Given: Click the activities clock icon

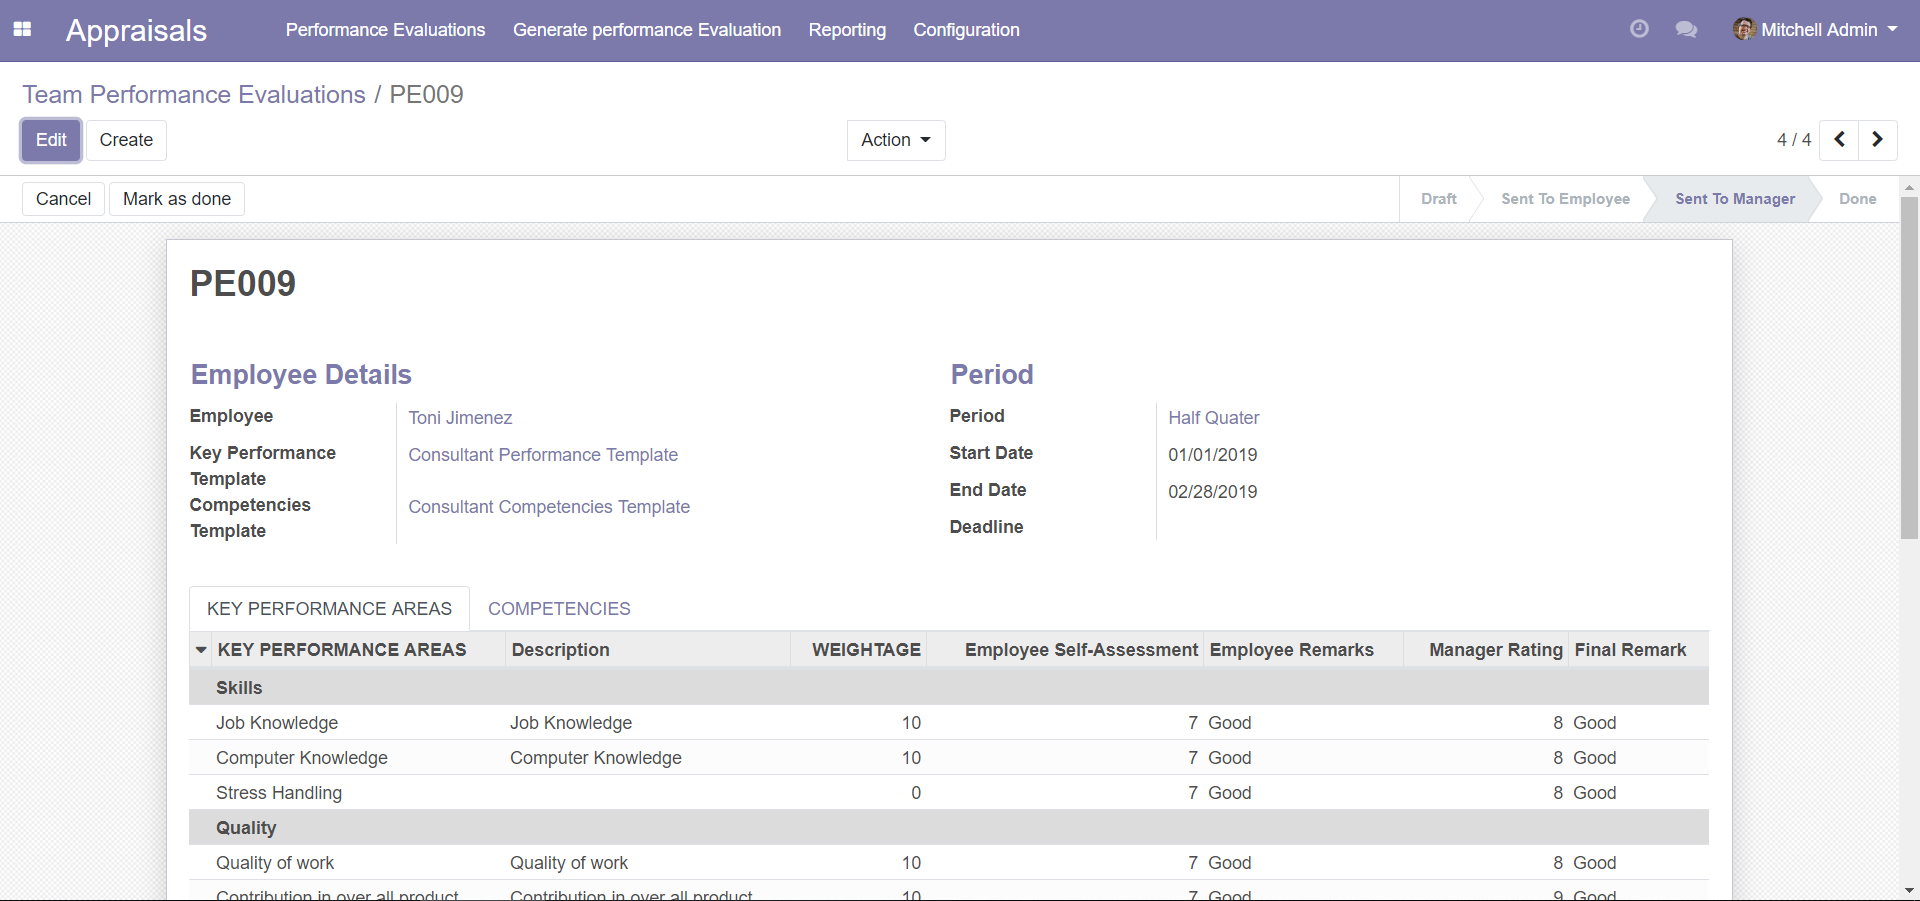Looking at the screenshot, I should coord(1639,29).
